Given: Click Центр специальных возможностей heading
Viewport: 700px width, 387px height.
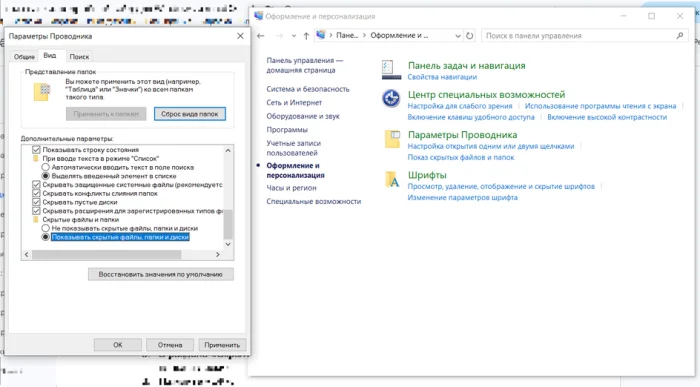Looking at the screenshot, I should (486, 95).
